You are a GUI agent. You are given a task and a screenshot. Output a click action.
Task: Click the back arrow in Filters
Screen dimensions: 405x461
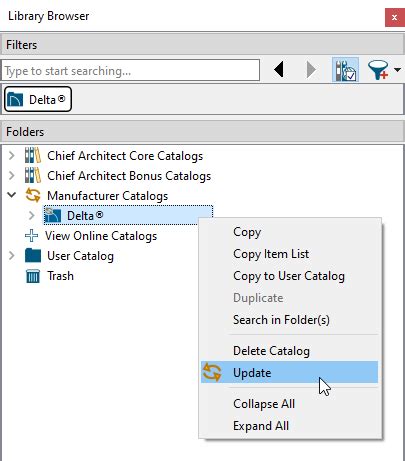click(279, 70)
